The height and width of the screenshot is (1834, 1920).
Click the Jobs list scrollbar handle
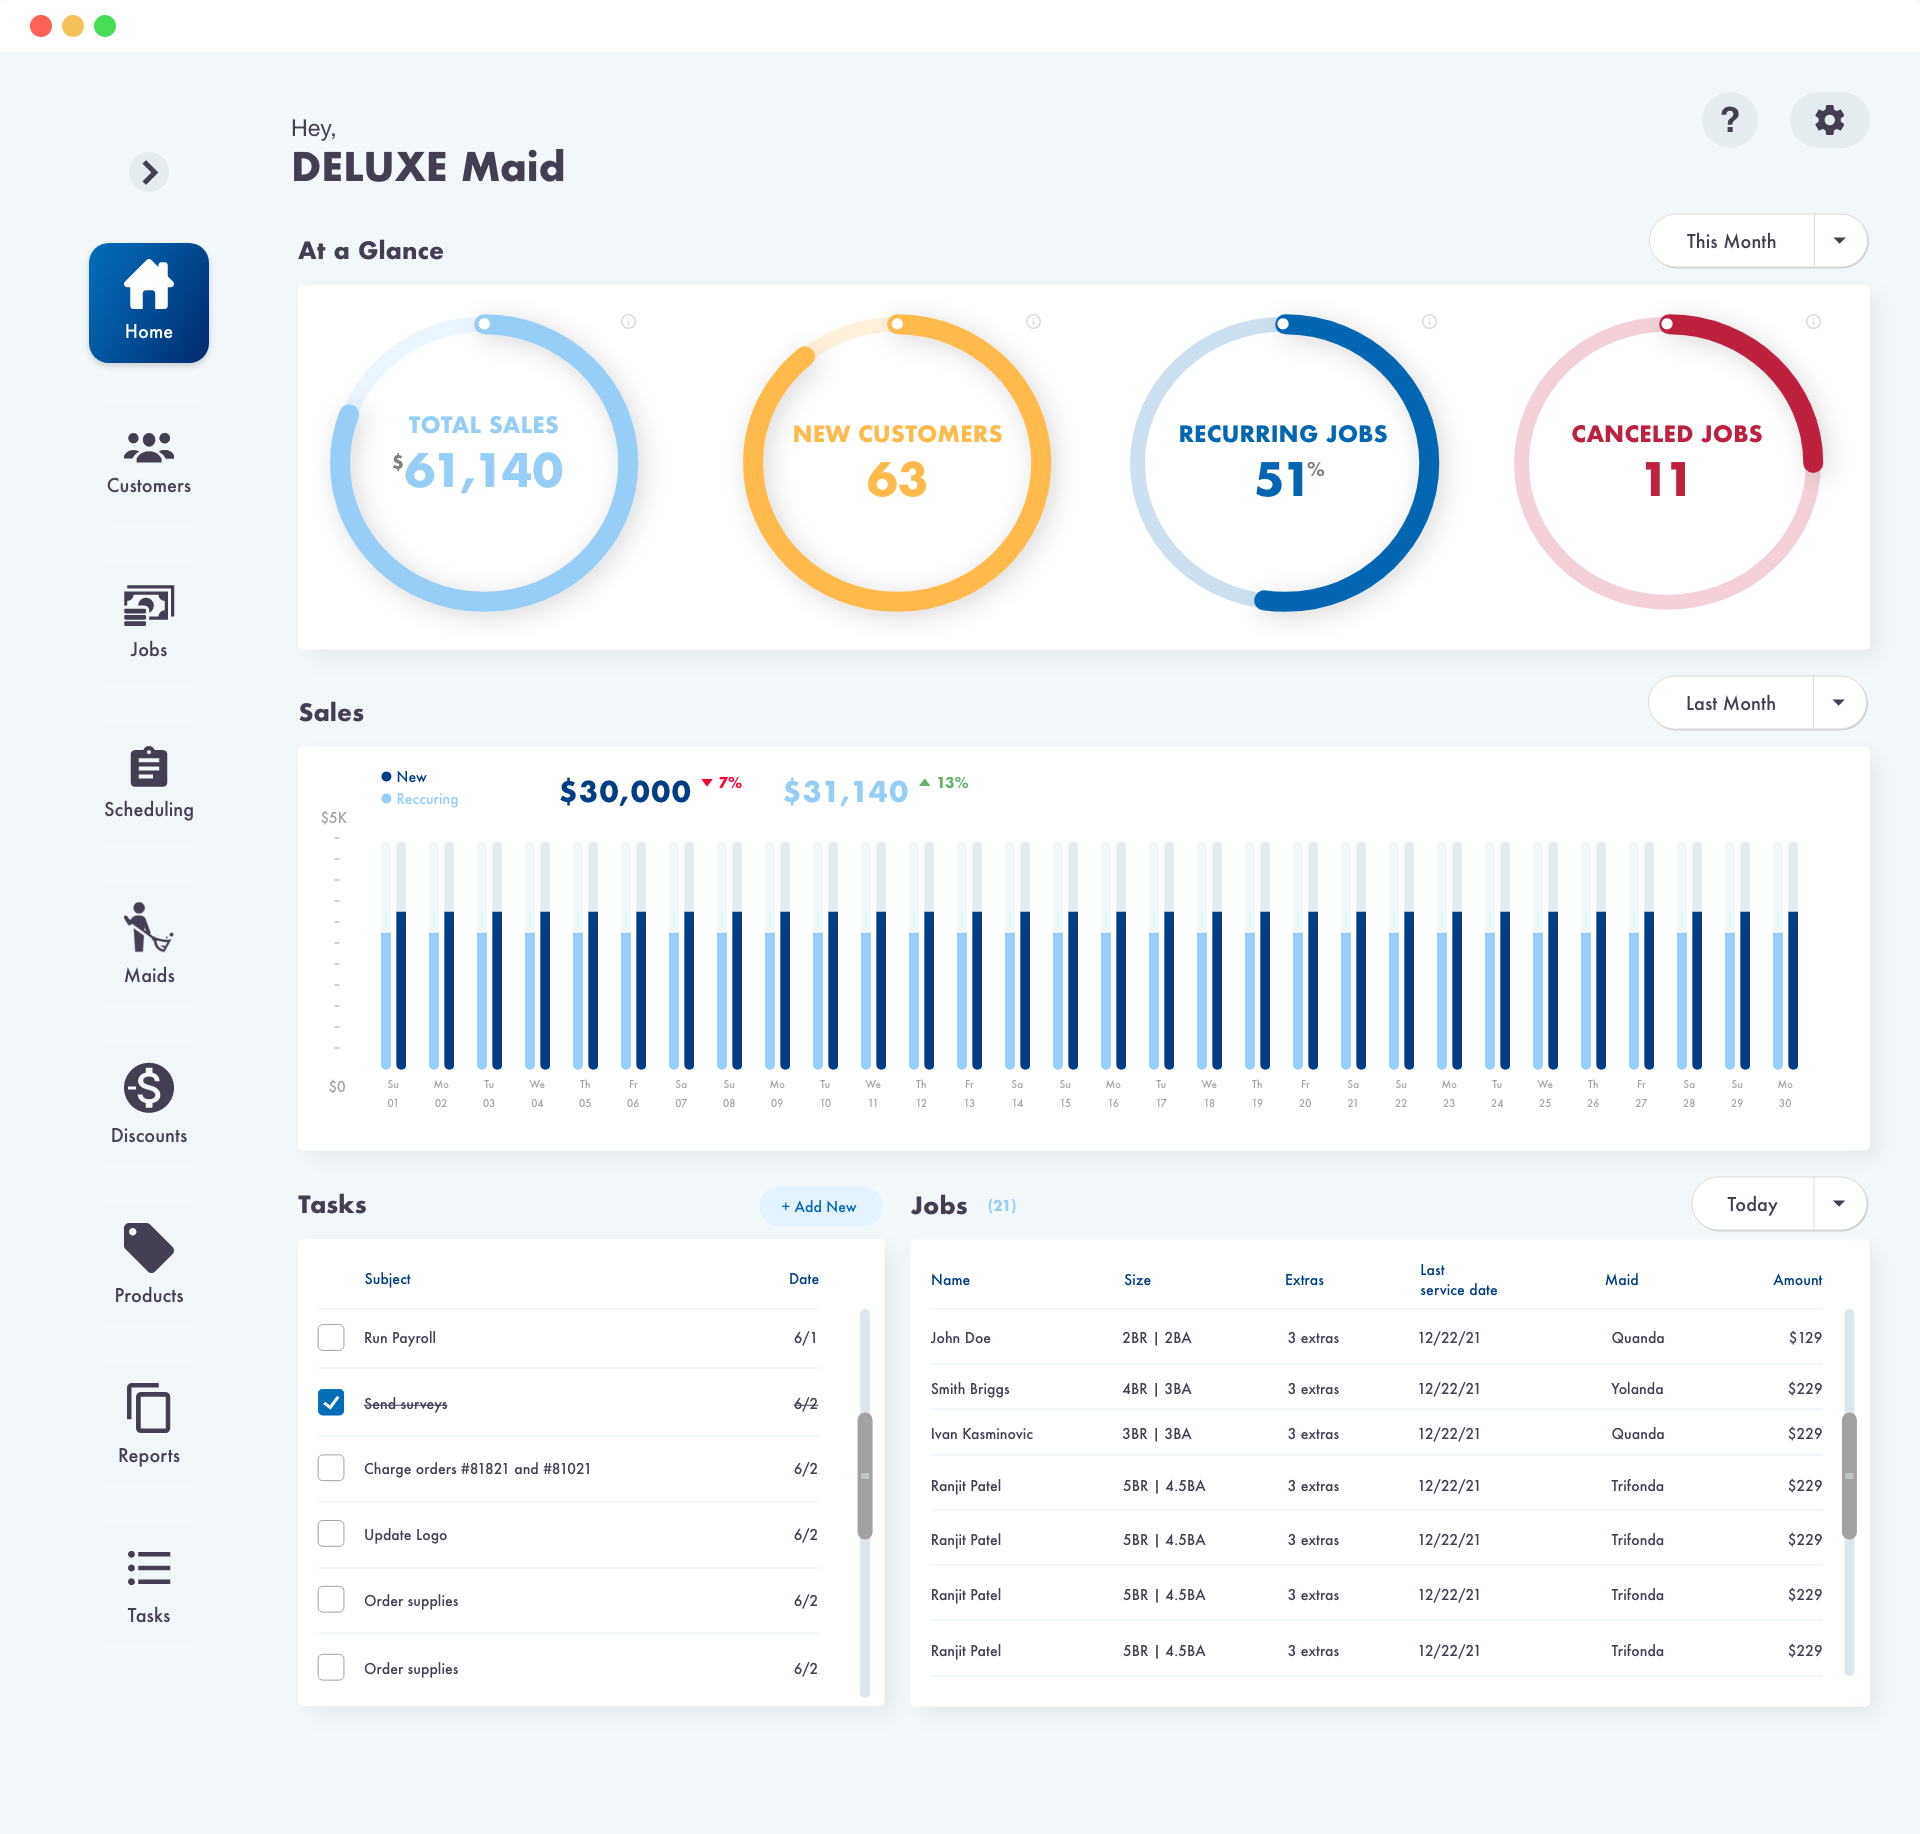pos(1849,1475)
